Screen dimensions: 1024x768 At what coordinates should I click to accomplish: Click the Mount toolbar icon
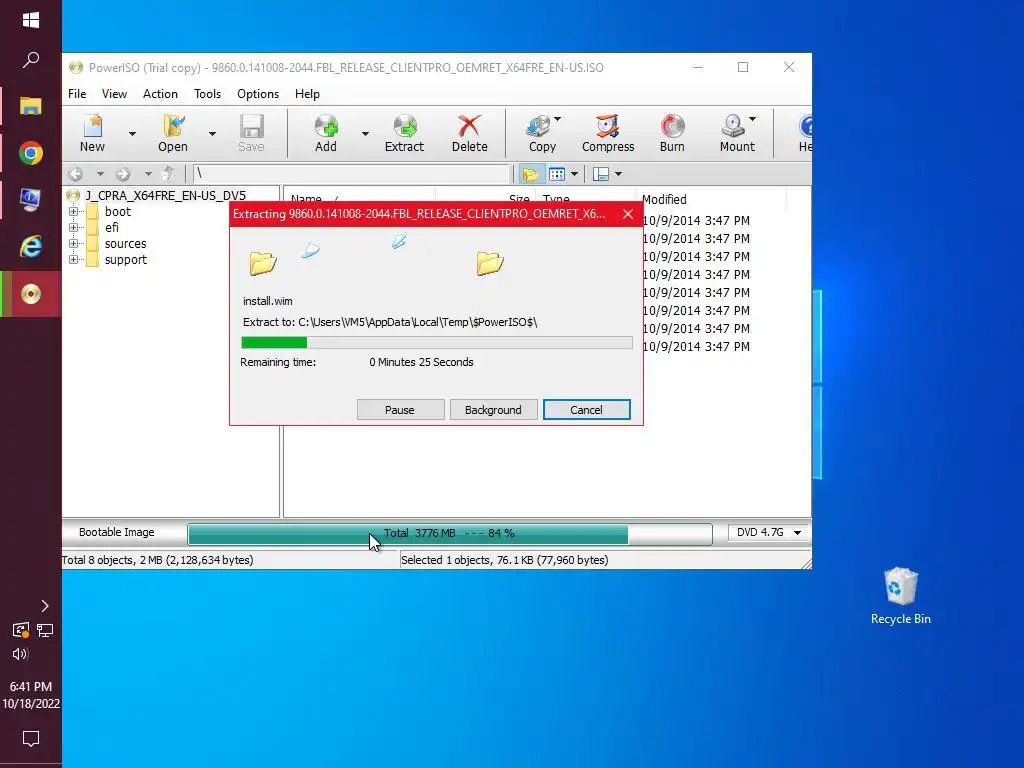737,133
